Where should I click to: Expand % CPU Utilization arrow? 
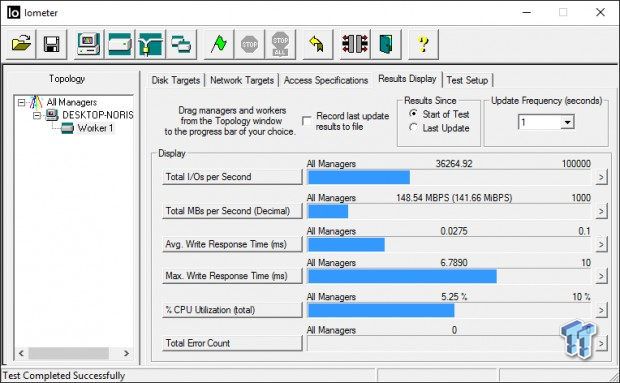click(x=601, y=311)
